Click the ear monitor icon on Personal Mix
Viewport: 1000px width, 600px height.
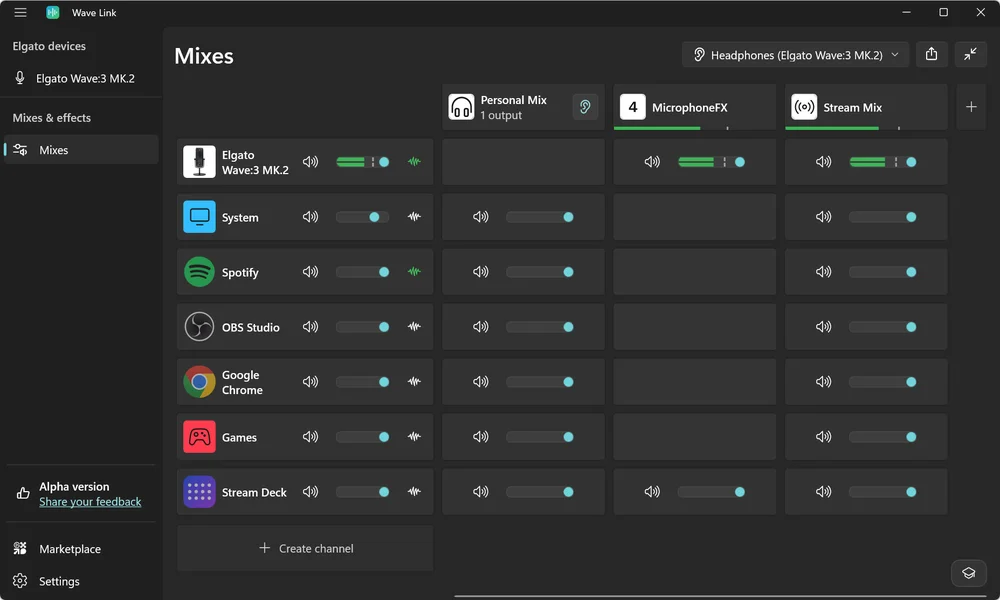pos(585,107)
